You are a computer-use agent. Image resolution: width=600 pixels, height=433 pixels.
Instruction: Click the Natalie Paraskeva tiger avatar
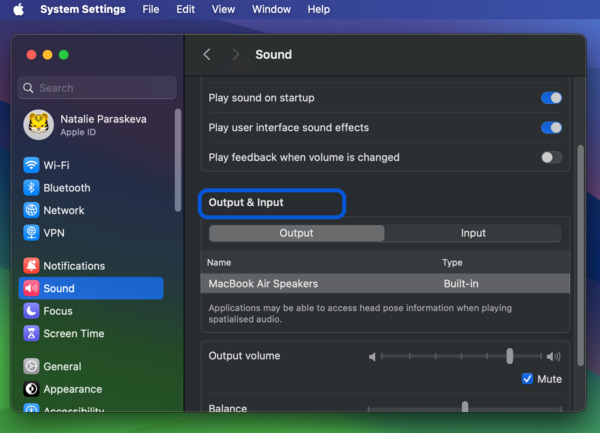click(38, 125)
